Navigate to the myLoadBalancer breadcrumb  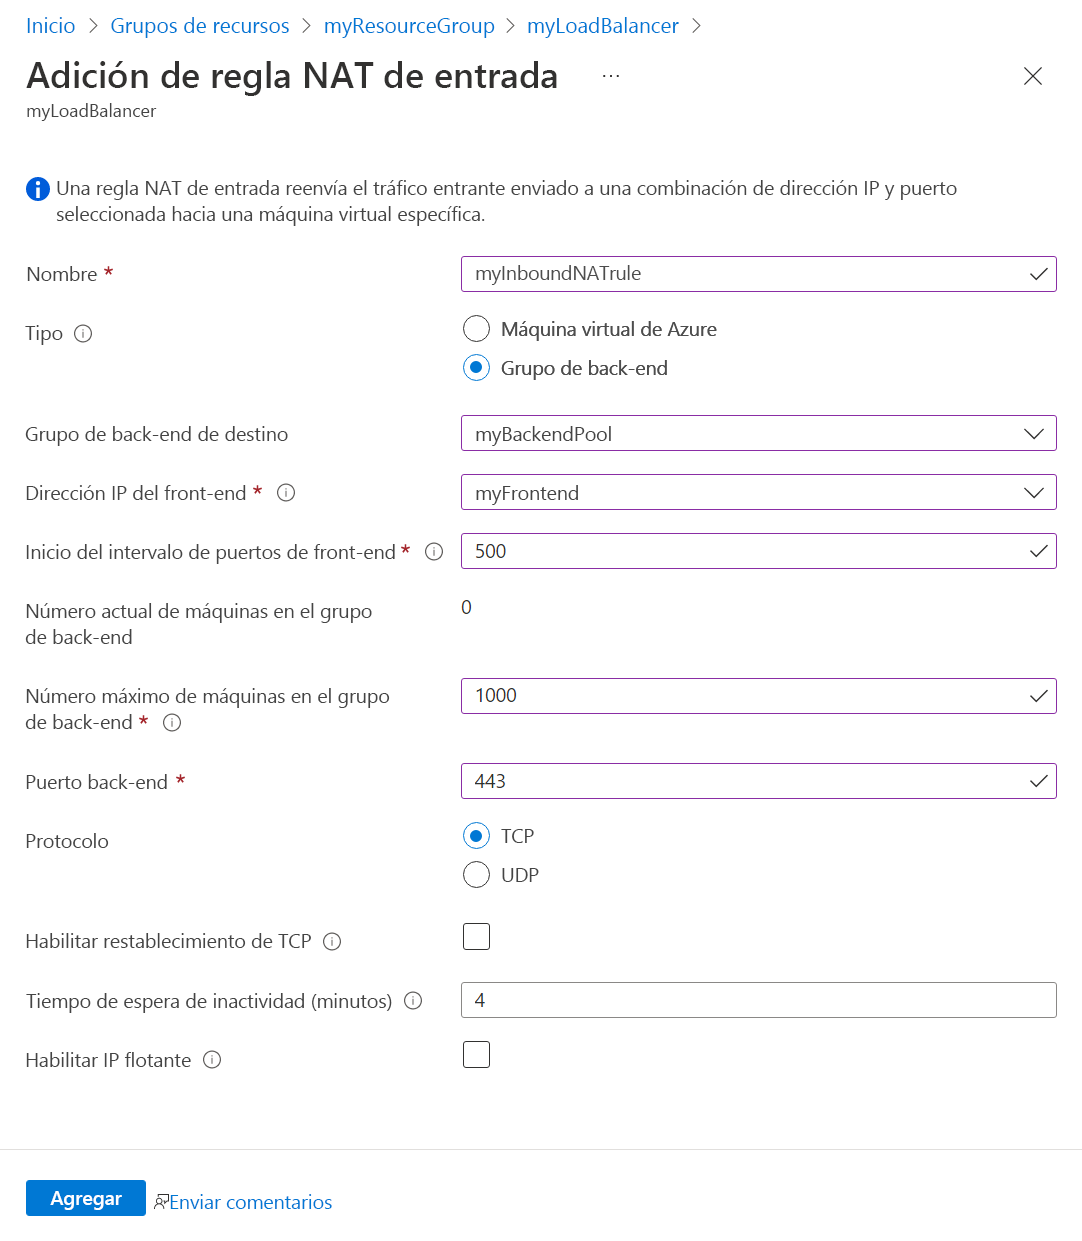tap(602, 25)
